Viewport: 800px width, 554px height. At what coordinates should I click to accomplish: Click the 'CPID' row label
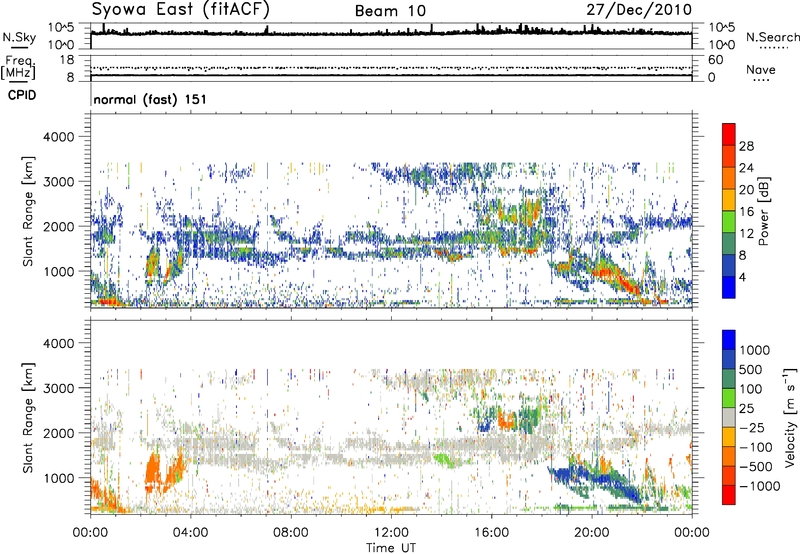pos(22,95)
